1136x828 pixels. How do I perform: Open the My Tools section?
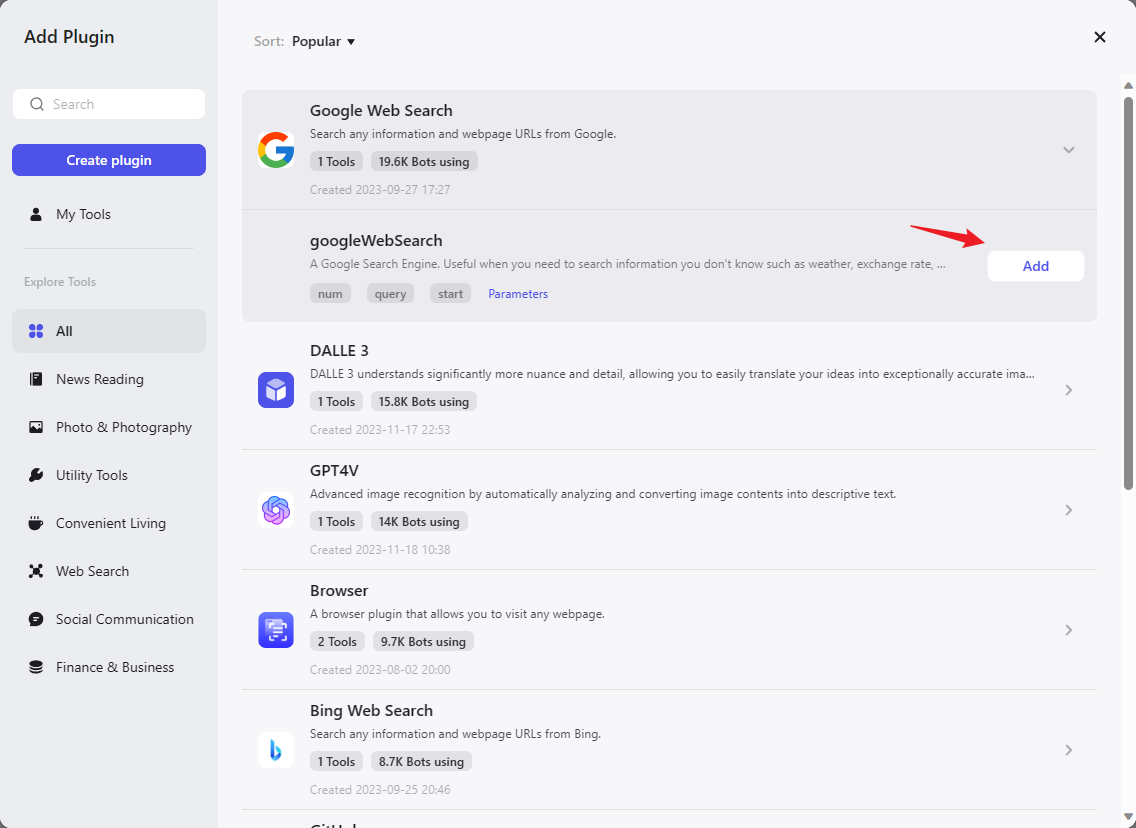[x=83, y=214]
